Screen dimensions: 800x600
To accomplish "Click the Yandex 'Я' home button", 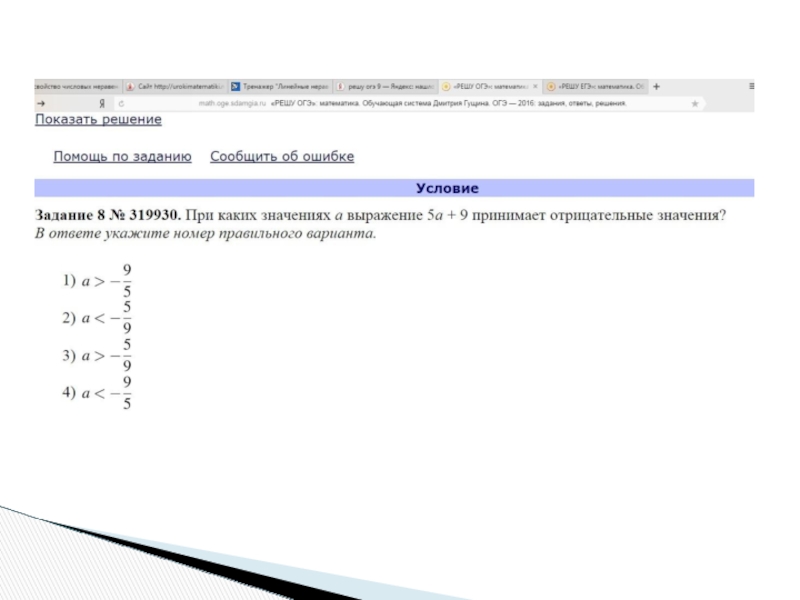I will tap(102, 104).
